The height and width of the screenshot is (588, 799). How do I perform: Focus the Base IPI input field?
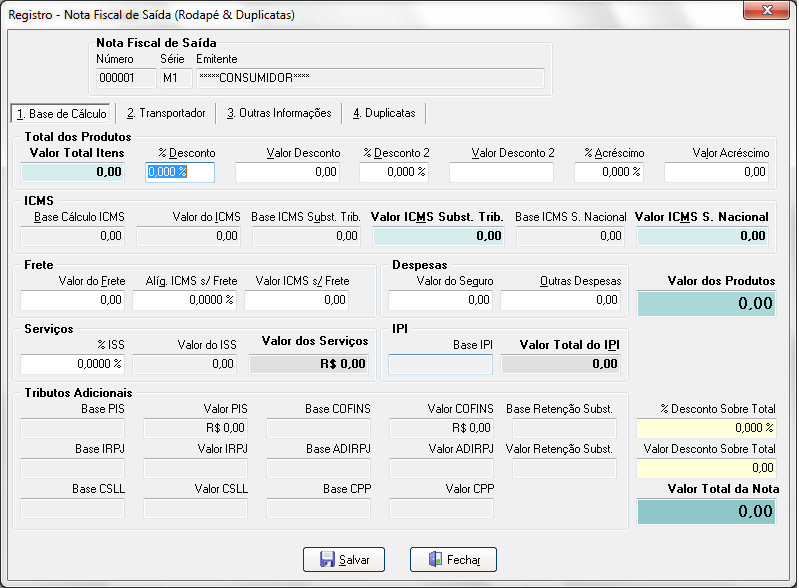440,364
